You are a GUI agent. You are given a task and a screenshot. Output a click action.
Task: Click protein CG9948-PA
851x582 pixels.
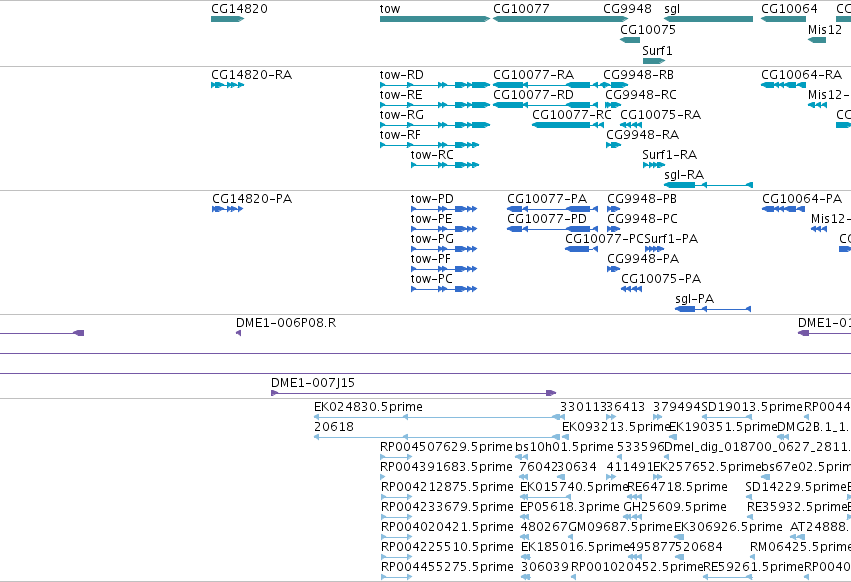point(614,269)
